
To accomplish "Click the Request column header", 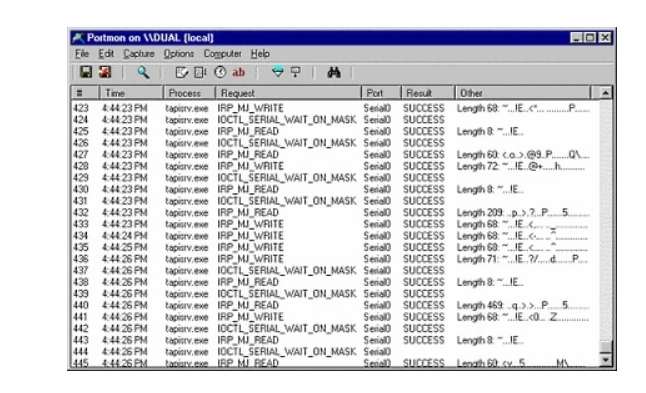I will coord(288,93).
